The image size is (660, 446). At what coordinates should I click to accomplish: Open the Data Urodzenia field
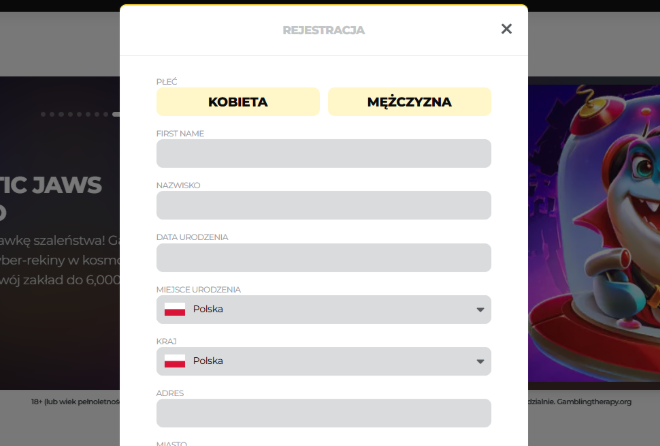pos(323,258)
